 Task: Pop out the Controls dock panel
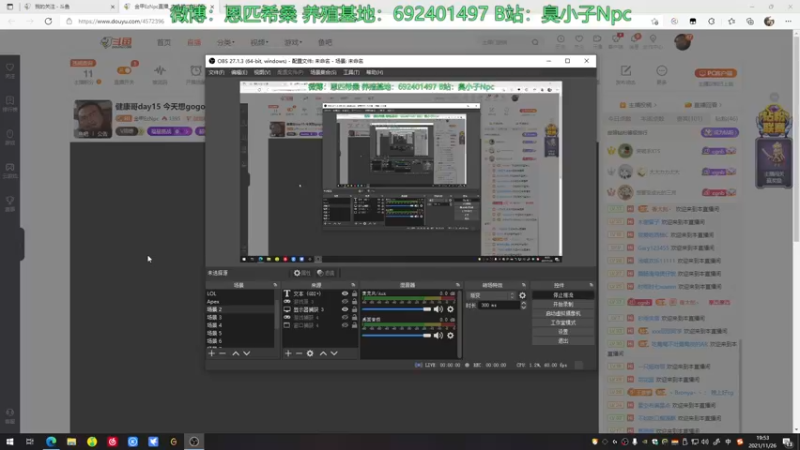pyautogui.click(x=591, y=285)
